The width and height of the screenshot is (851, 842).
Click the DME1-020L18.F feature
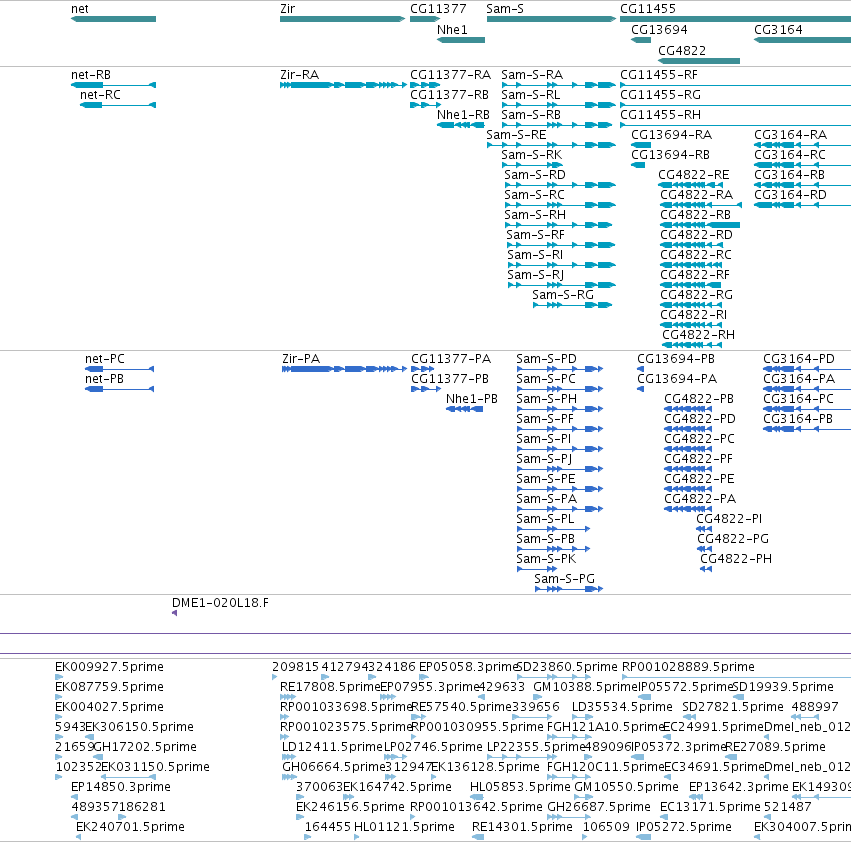click(x=174, y=613)
